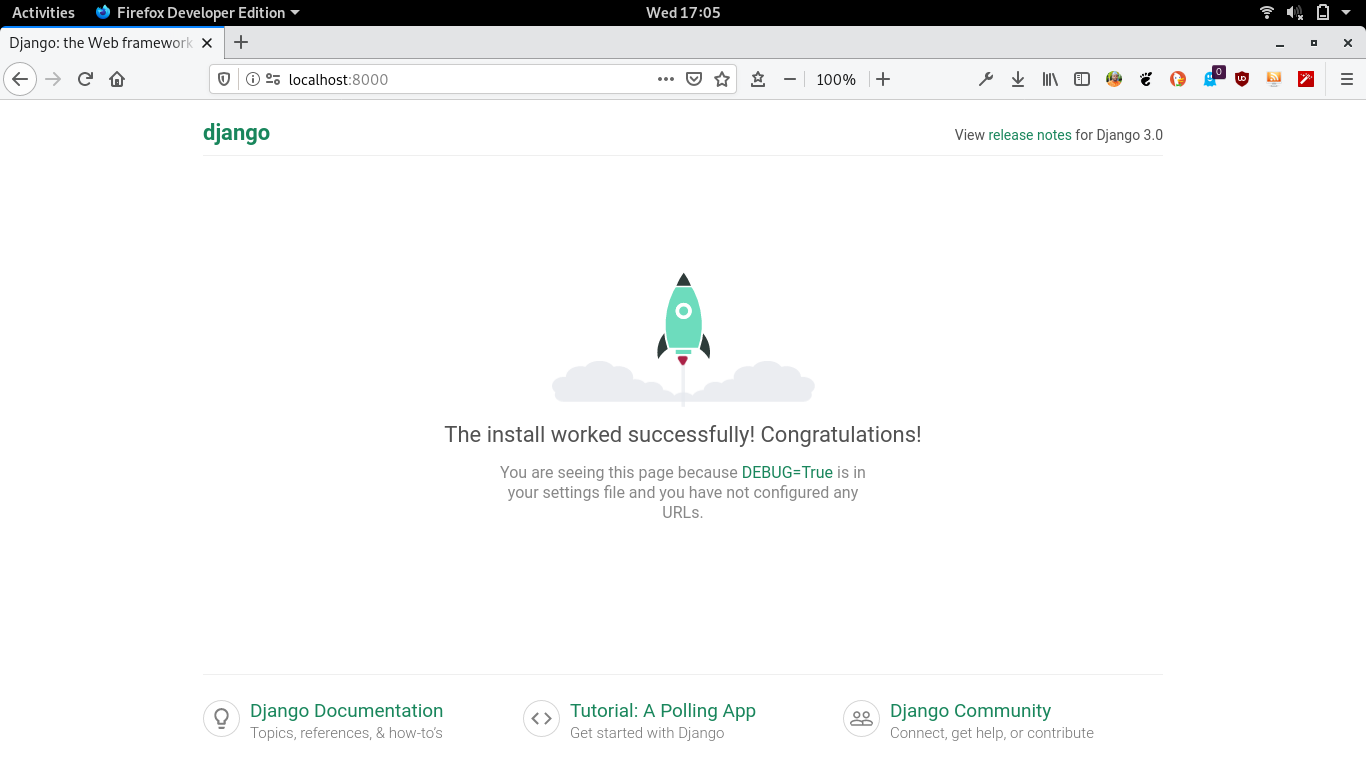Click the people community icon

click(861, 718)
